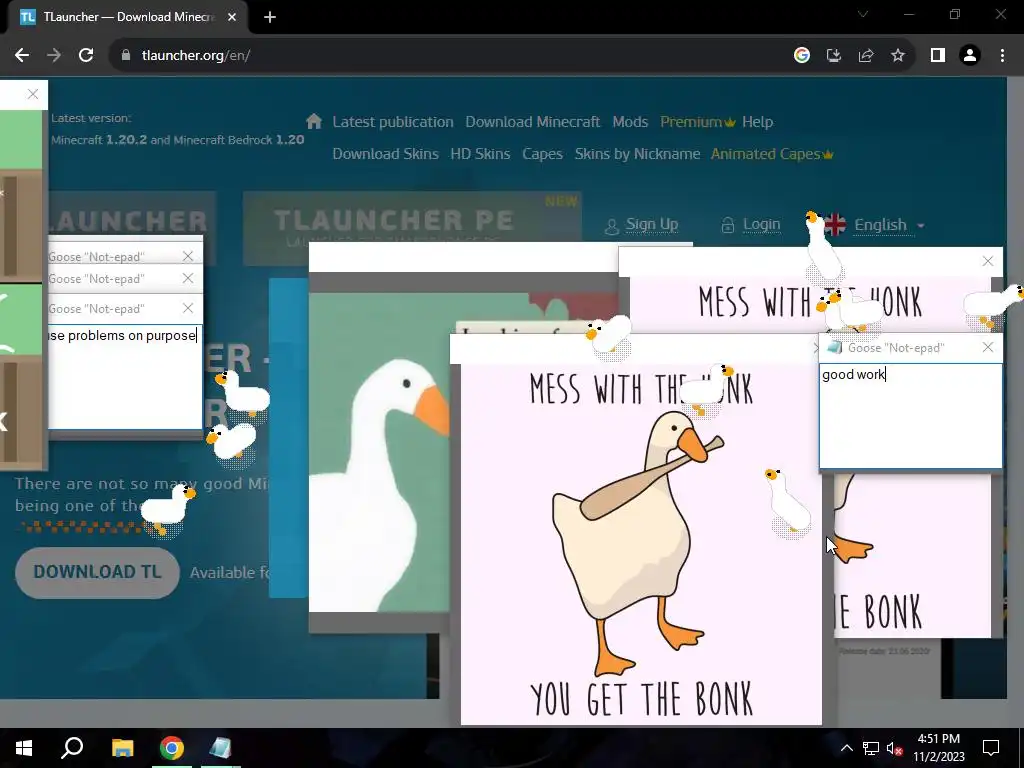The image size is (1024, 768).
Task: Bookmark this page with the star icon
Action: [898, 56]
